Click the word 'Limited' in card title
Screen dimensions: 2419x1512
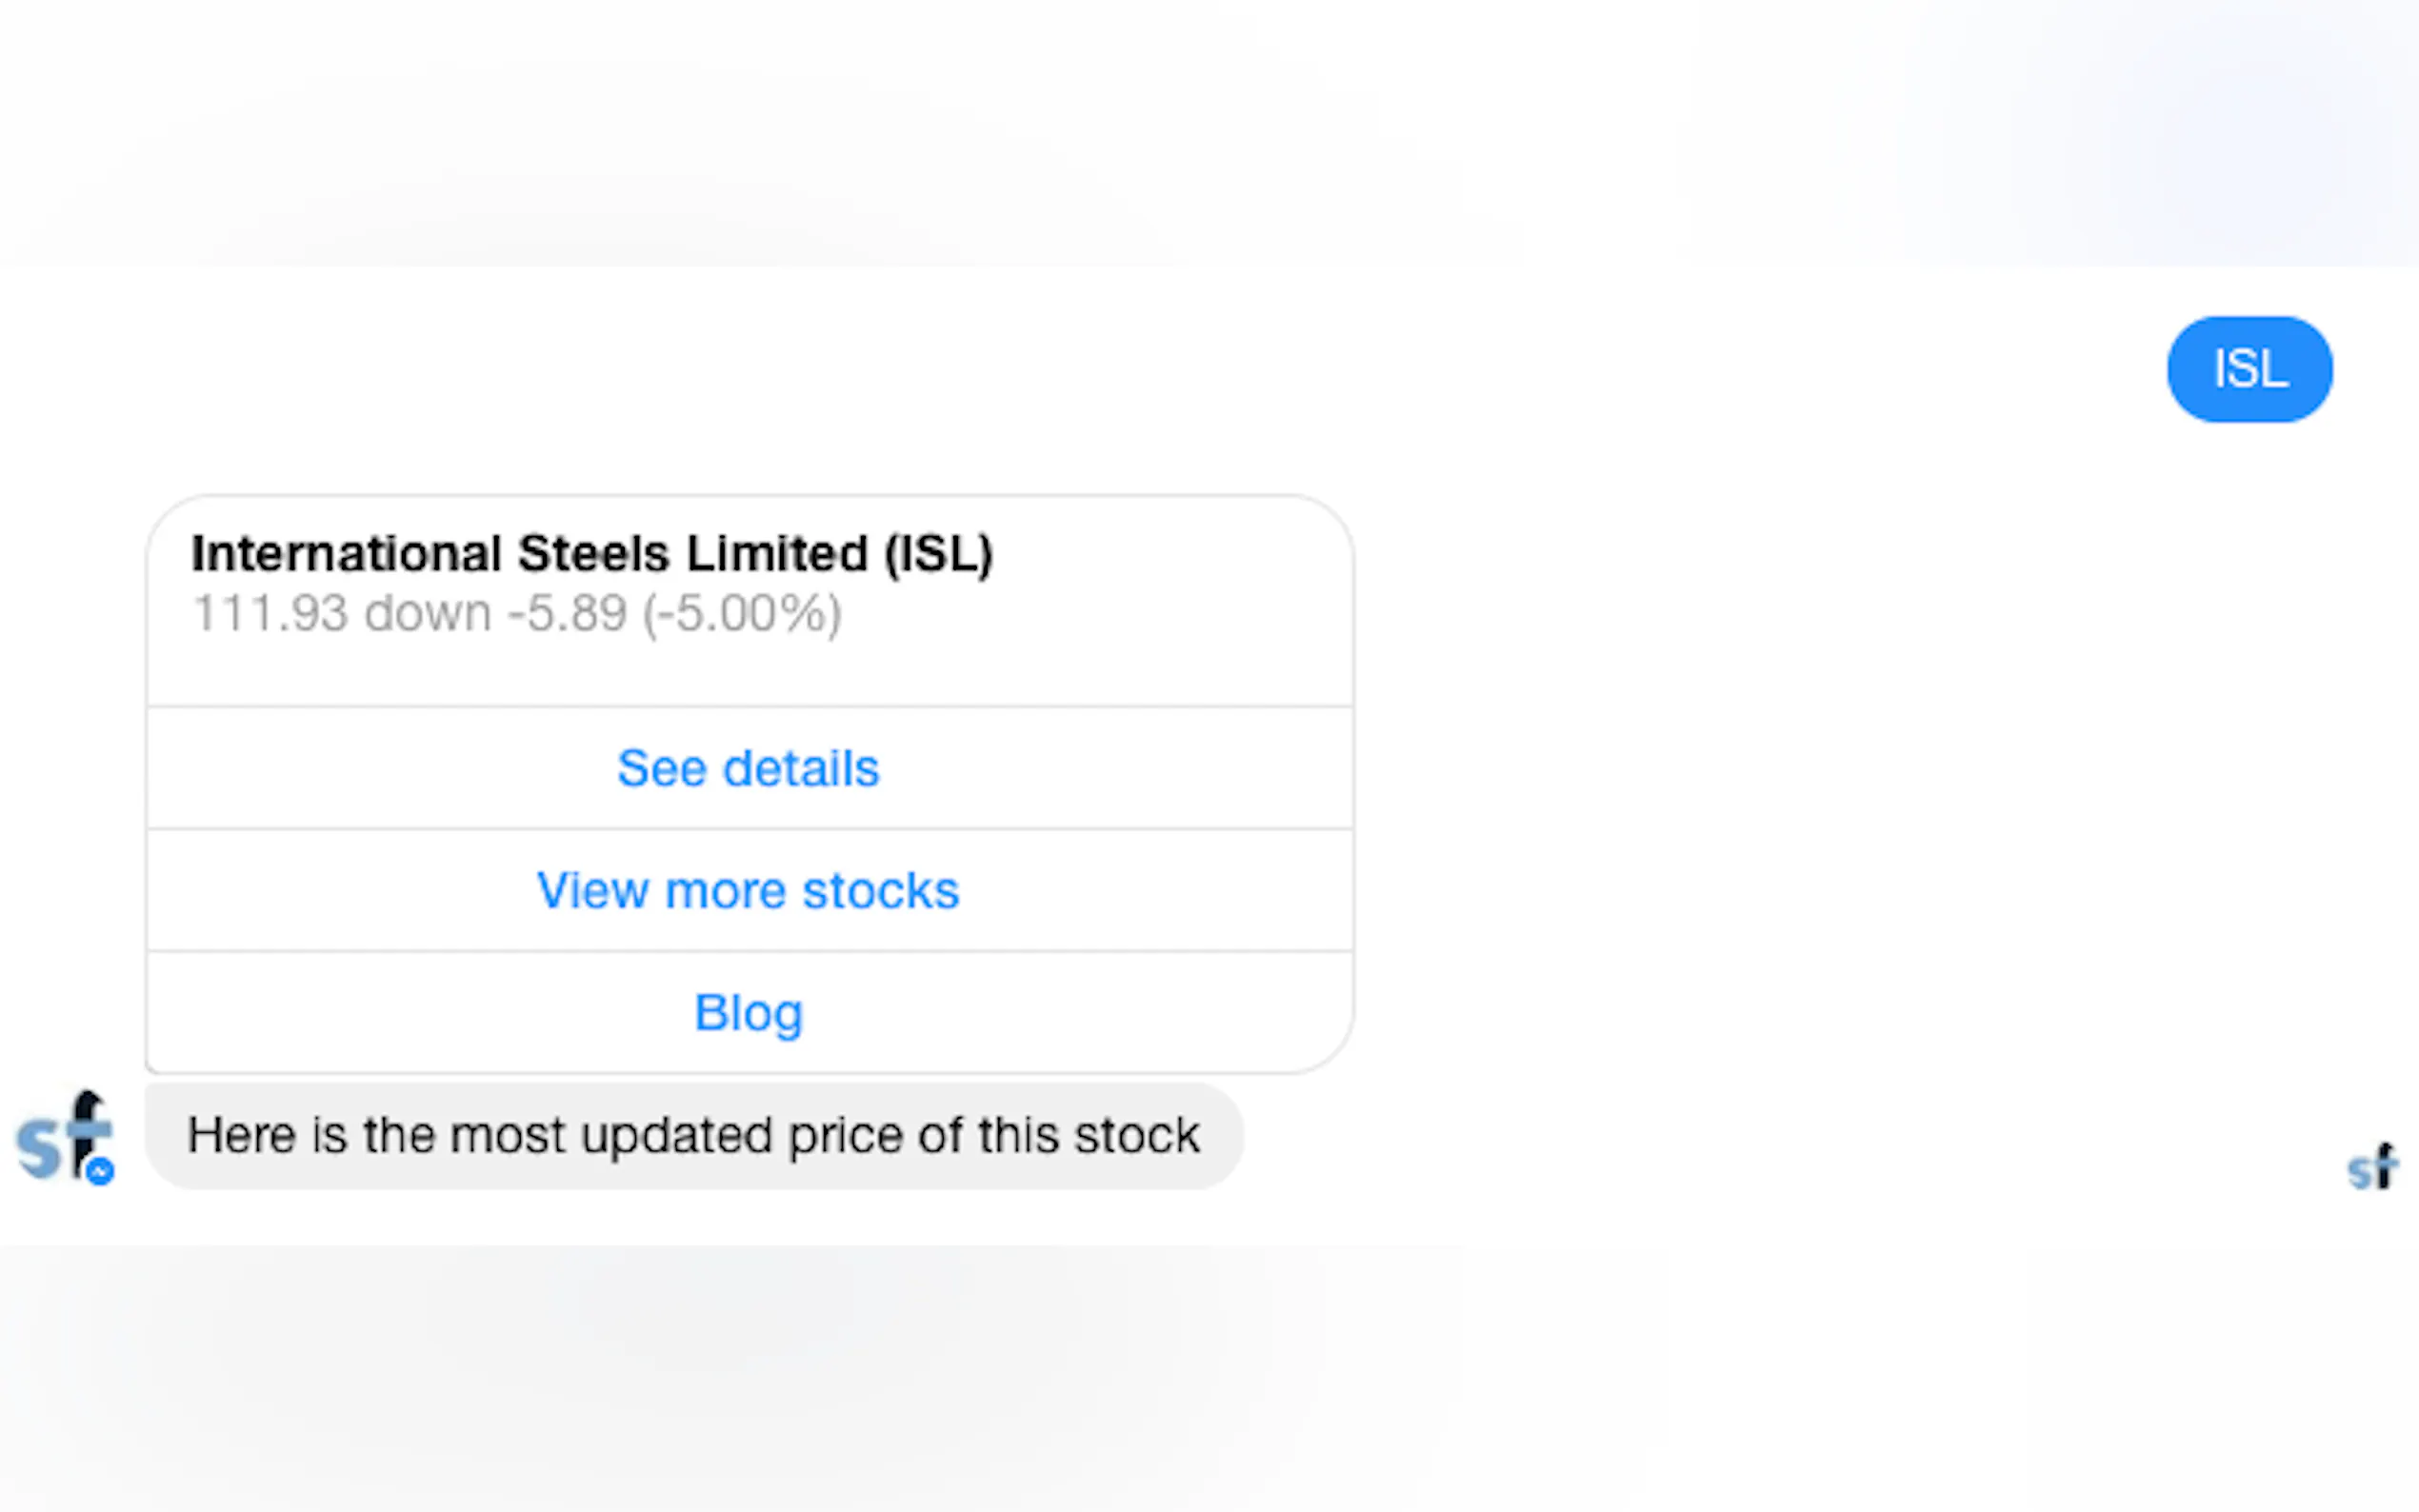click(776, 553)
